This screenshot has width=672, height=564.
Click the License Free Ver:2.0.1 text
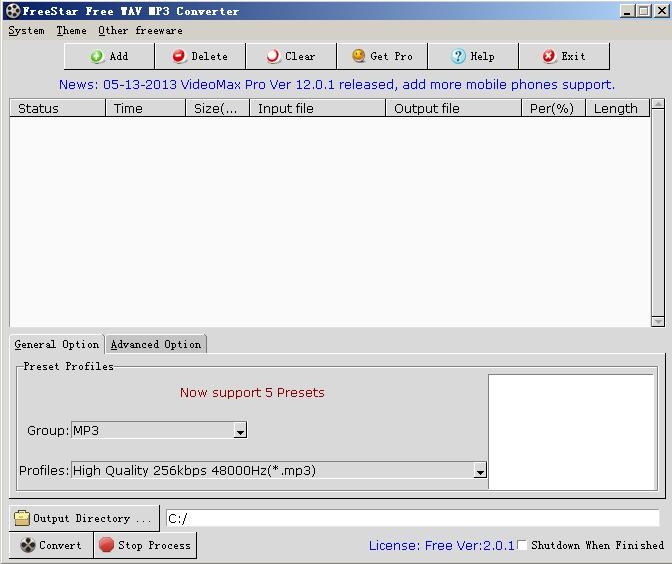click(441, 545)
